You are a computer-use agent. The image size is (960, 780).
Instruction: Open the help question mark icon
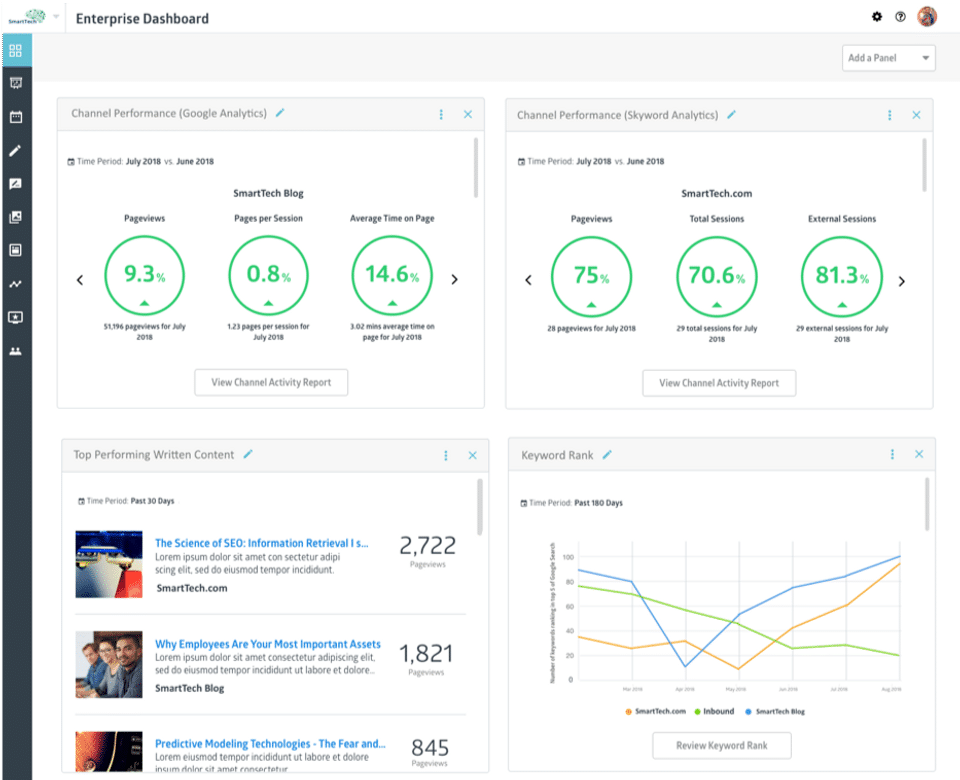[x=900, y=17]
